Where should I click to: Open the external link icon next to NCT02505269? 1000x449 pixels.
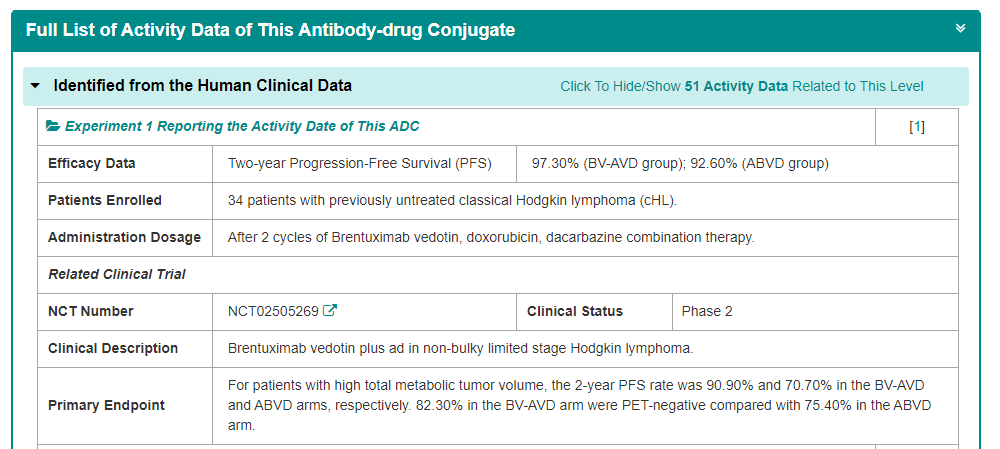coord(330,311)
